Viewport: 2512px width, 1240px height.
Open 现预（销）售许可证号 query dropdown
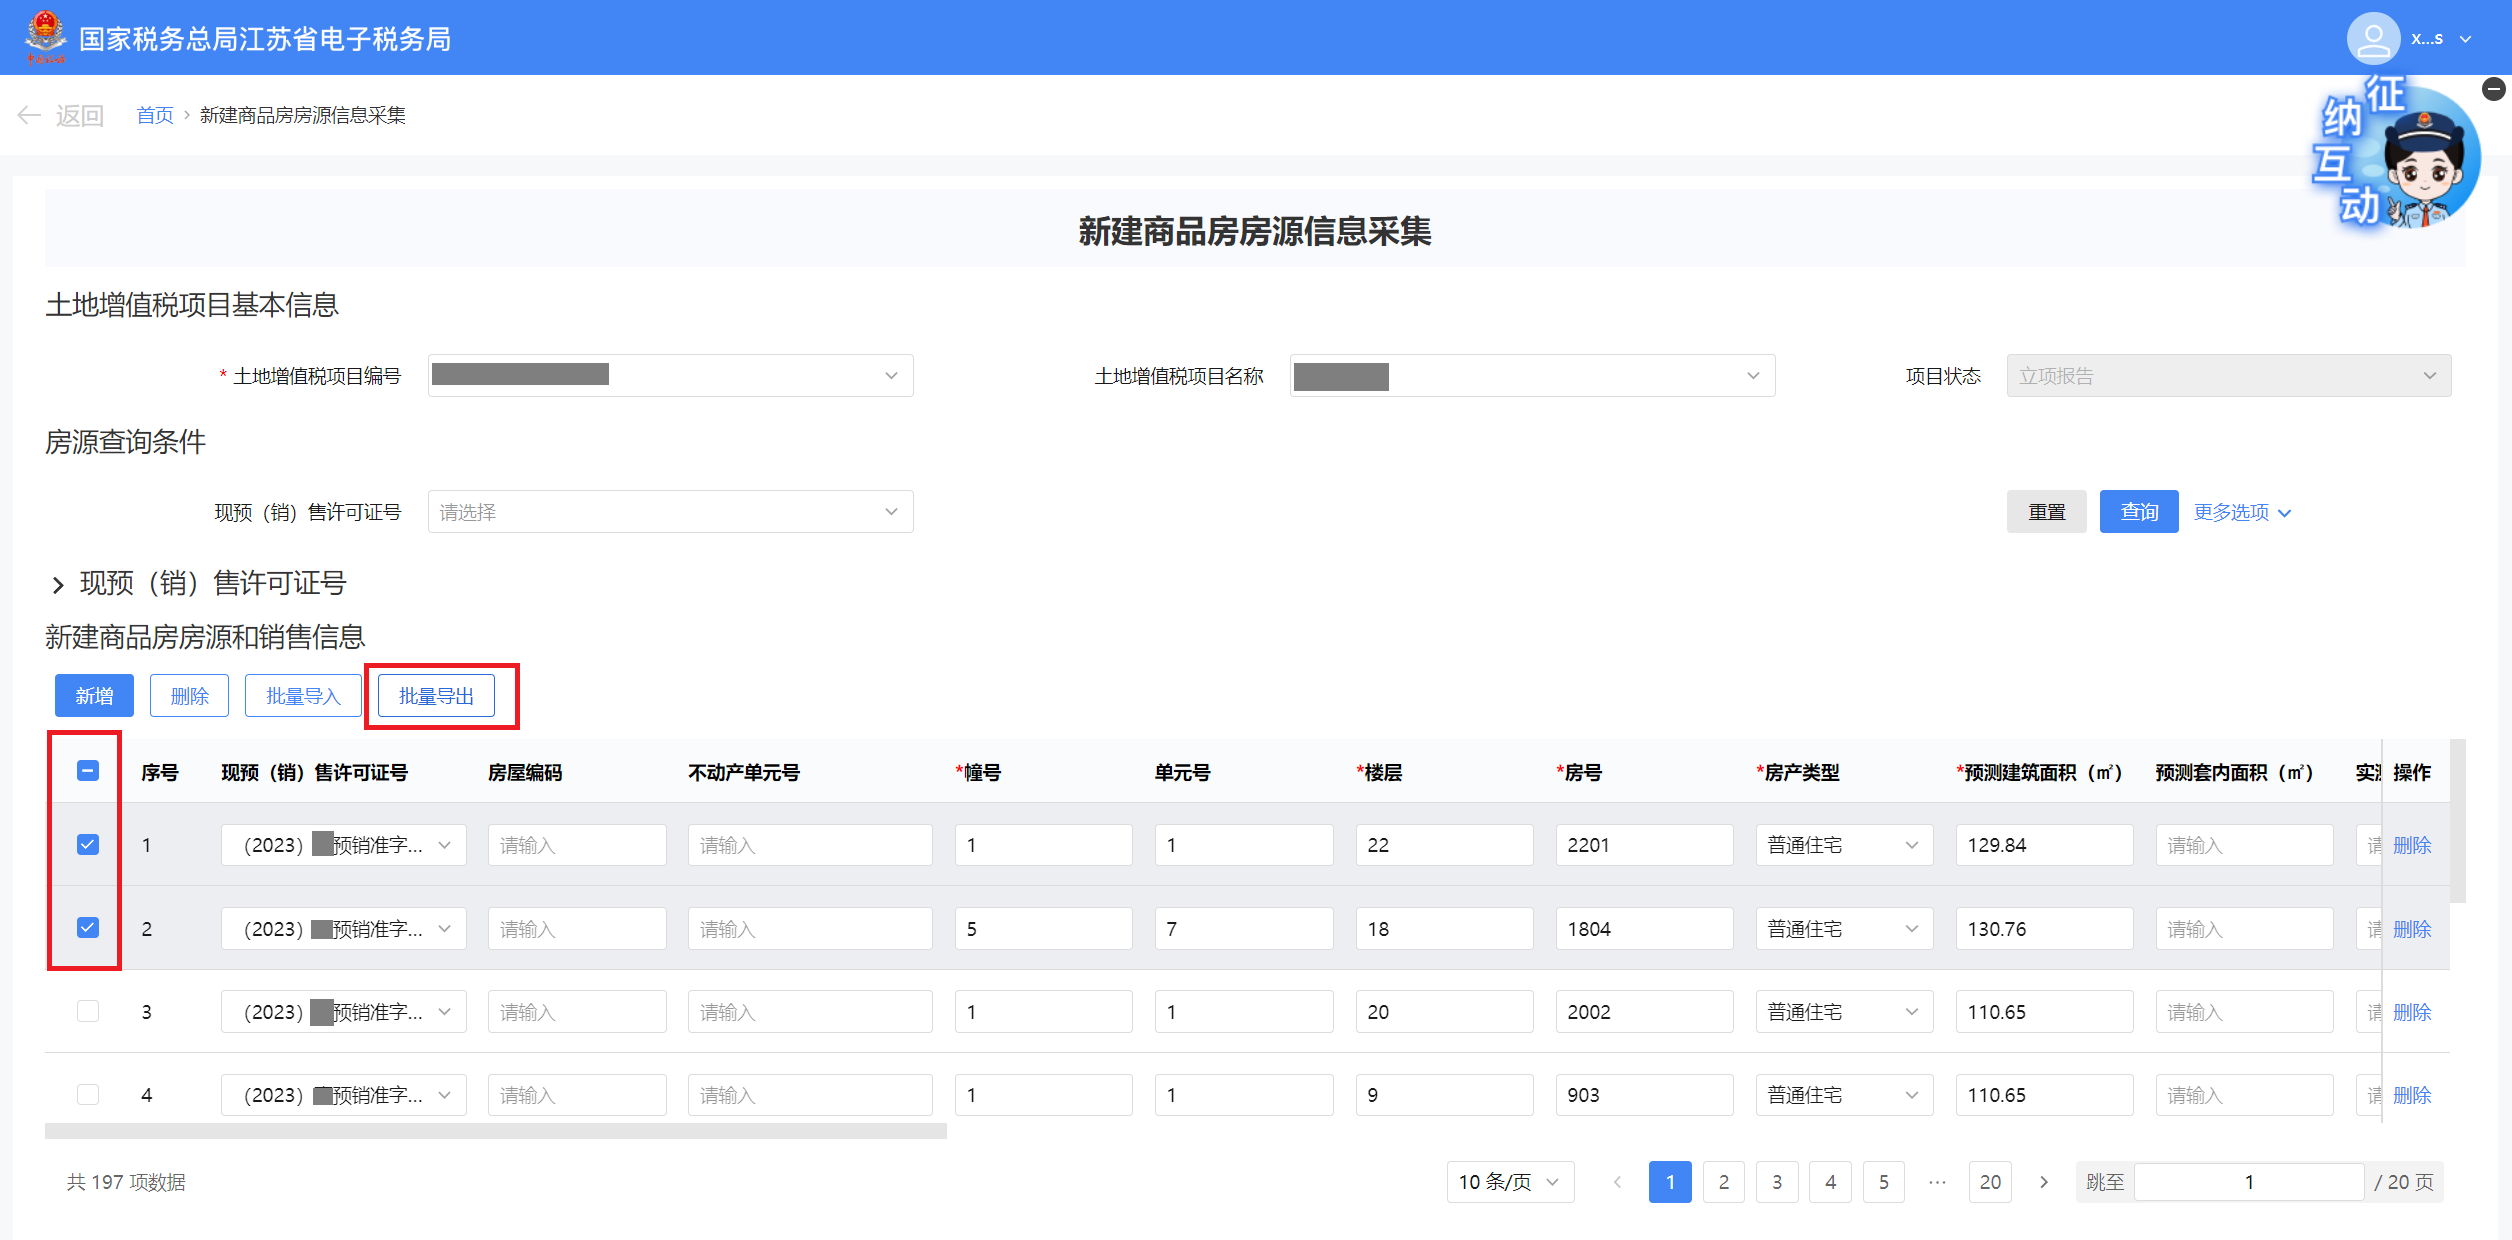(670, 512)
